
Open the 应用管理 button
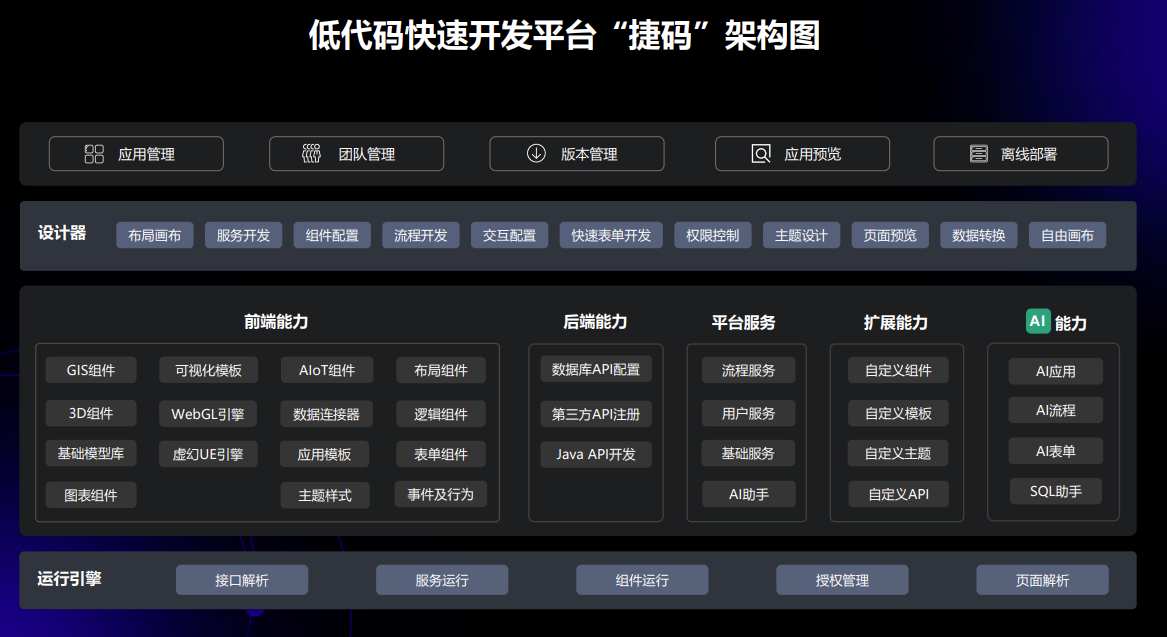click(x=136, y=154)
